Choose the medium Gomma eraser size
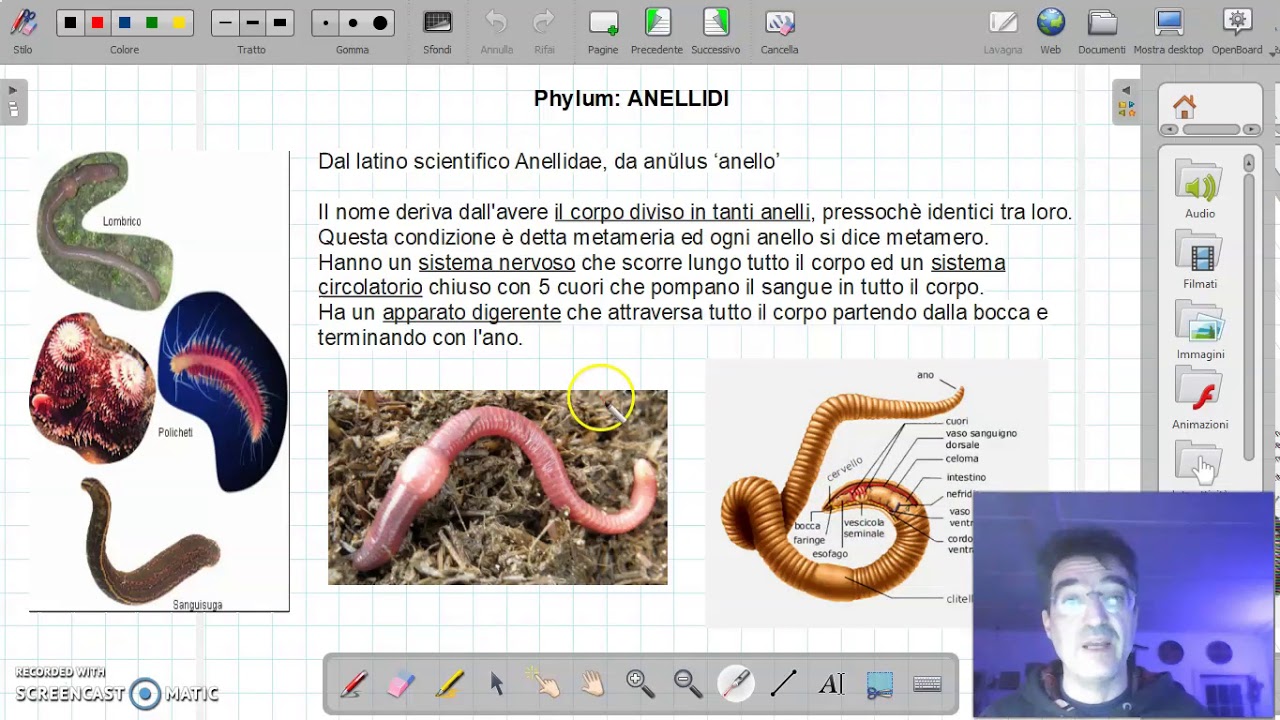 [352, 23]
